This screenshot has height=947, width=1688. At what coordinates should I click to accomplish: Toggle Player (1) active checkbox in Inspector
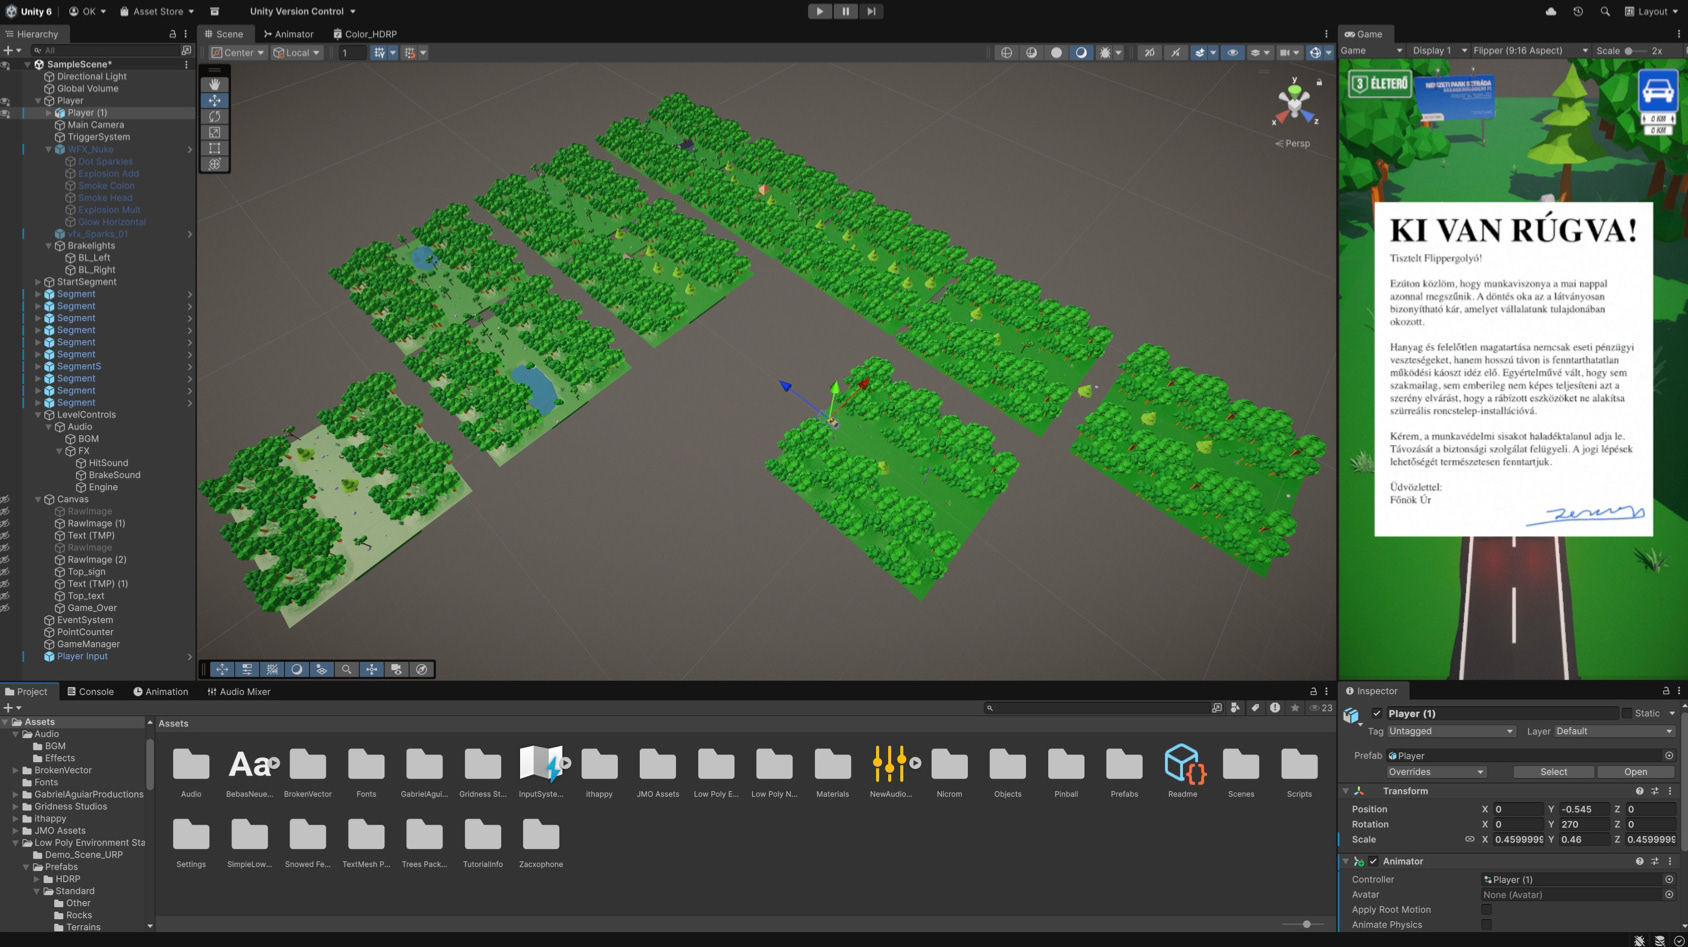click(x=1377, y=713)
